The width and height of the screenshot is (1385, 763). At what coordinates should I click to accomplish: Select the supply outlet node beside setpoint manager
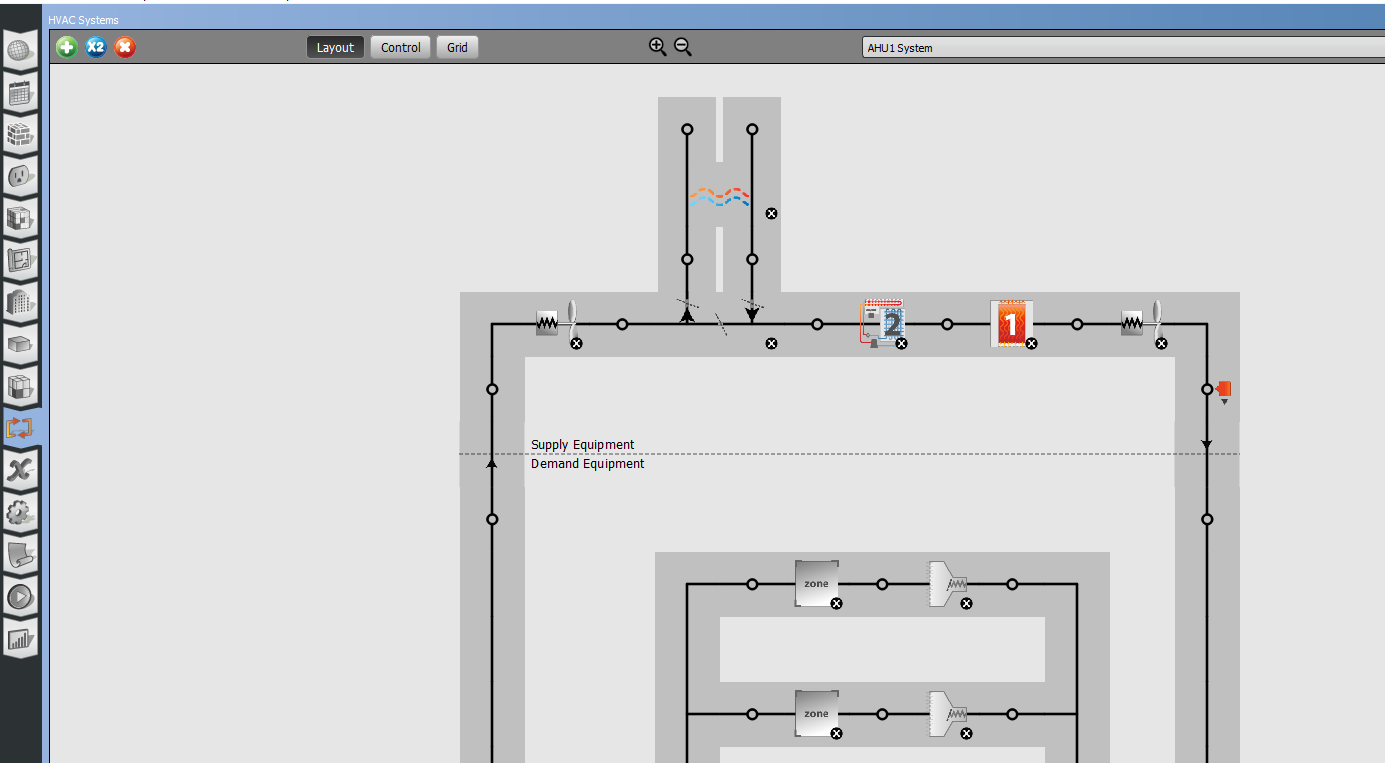coord(1207,389)
